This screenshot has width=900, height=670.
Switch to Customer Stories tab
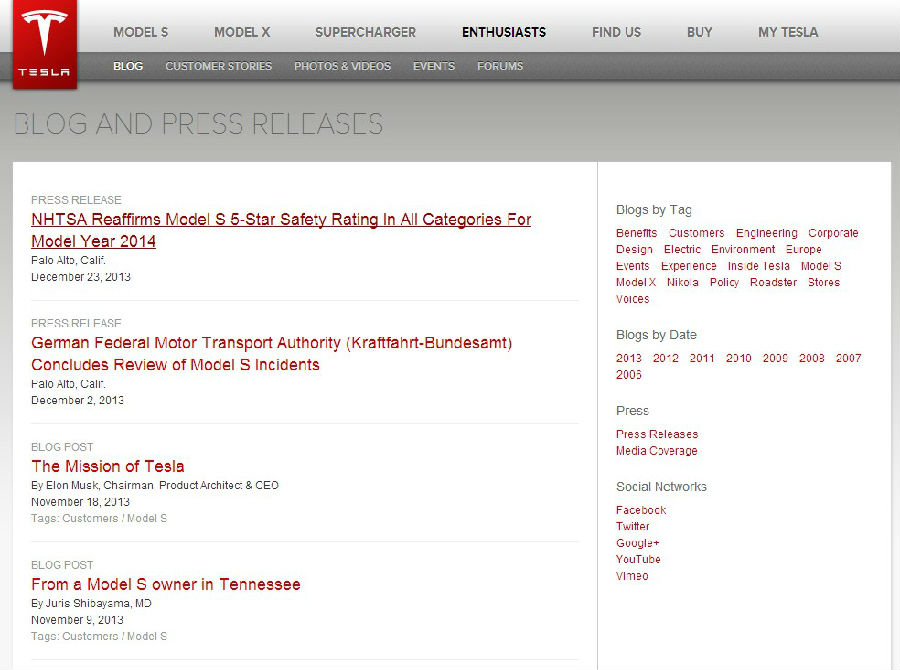coord(218,66)
